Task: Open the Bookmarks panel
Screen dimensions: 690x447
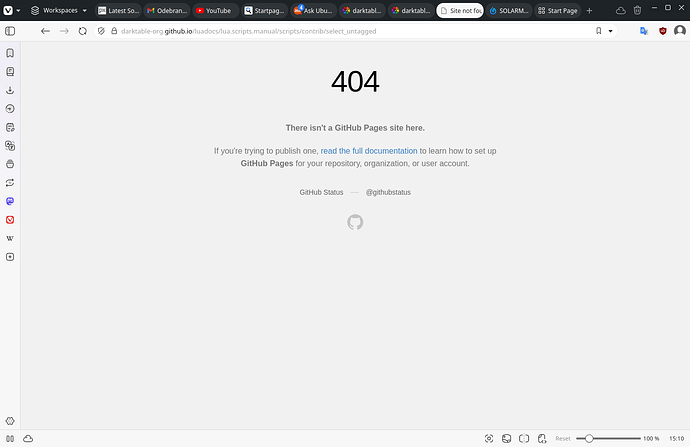Action: pyautogui.click(x=10, y=53)
